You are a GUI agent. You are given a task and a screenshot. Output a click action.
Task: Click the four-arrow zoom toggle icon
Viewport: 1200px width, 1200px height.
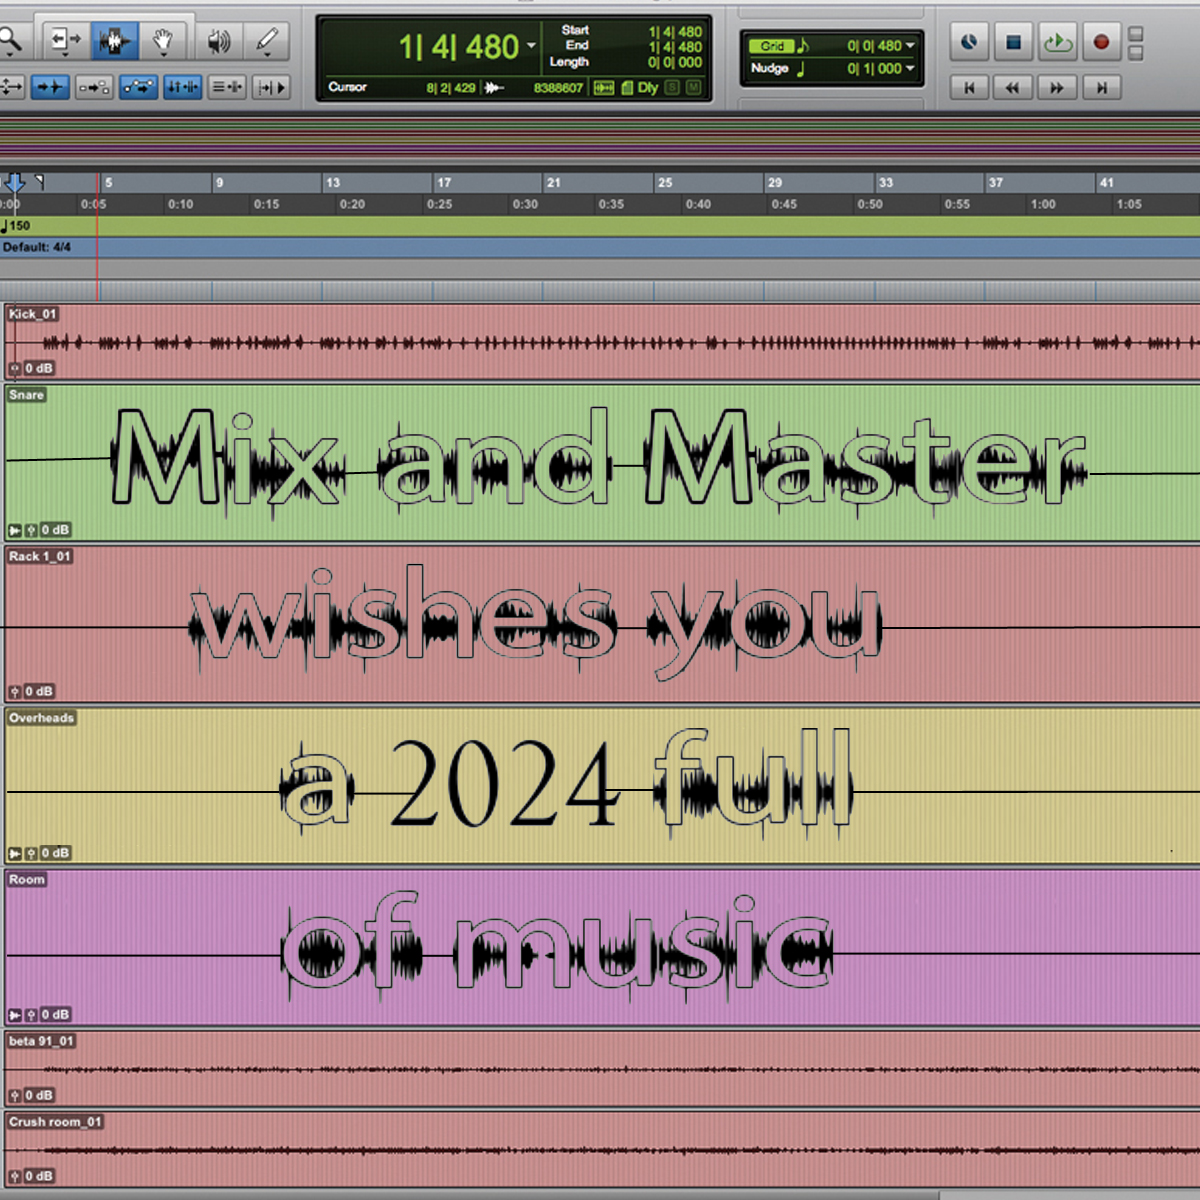point(11,88)
